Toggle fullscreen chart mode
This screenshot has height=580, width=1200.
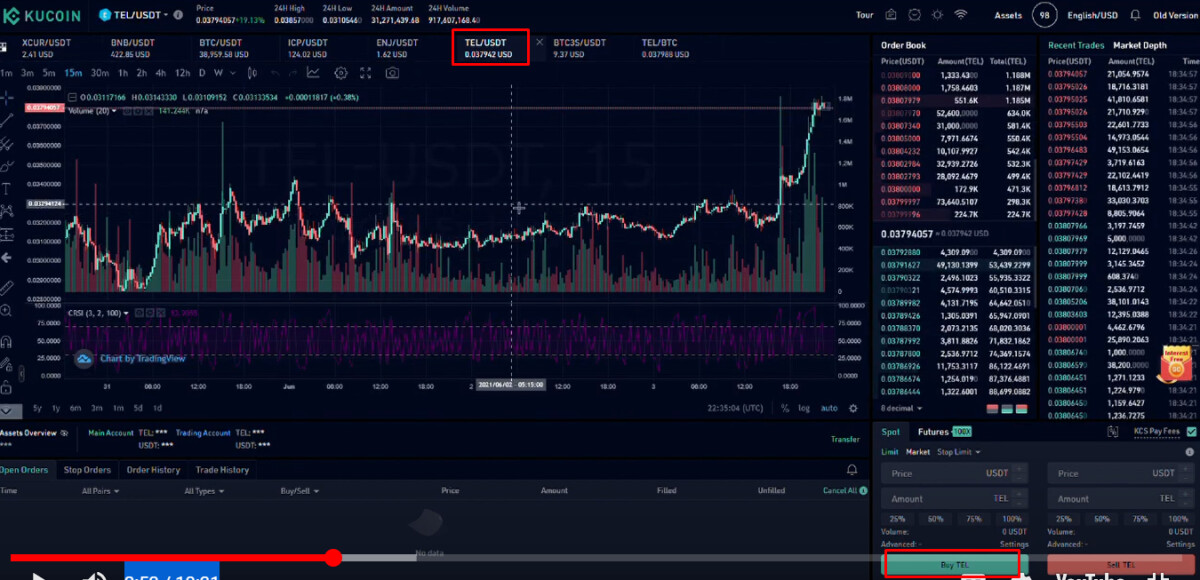(365, 73)
